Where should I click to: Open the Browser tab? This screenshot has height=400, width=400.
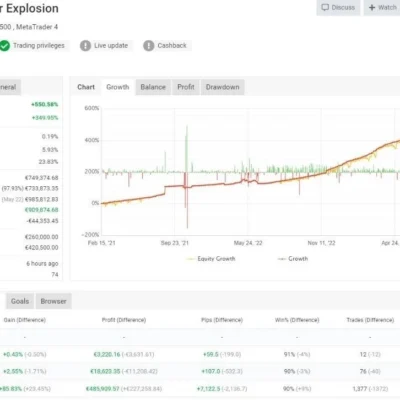coord(53,301)
